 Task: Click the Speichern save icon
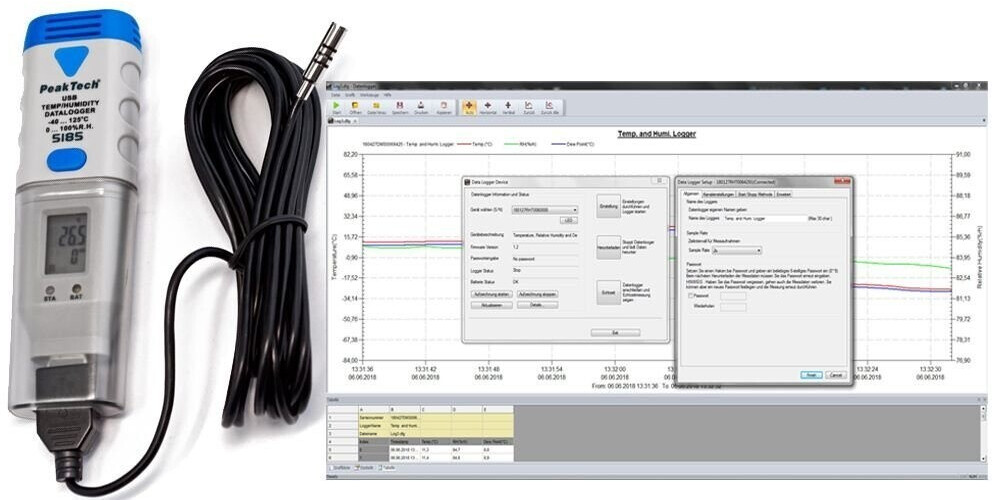pos(399,106)
